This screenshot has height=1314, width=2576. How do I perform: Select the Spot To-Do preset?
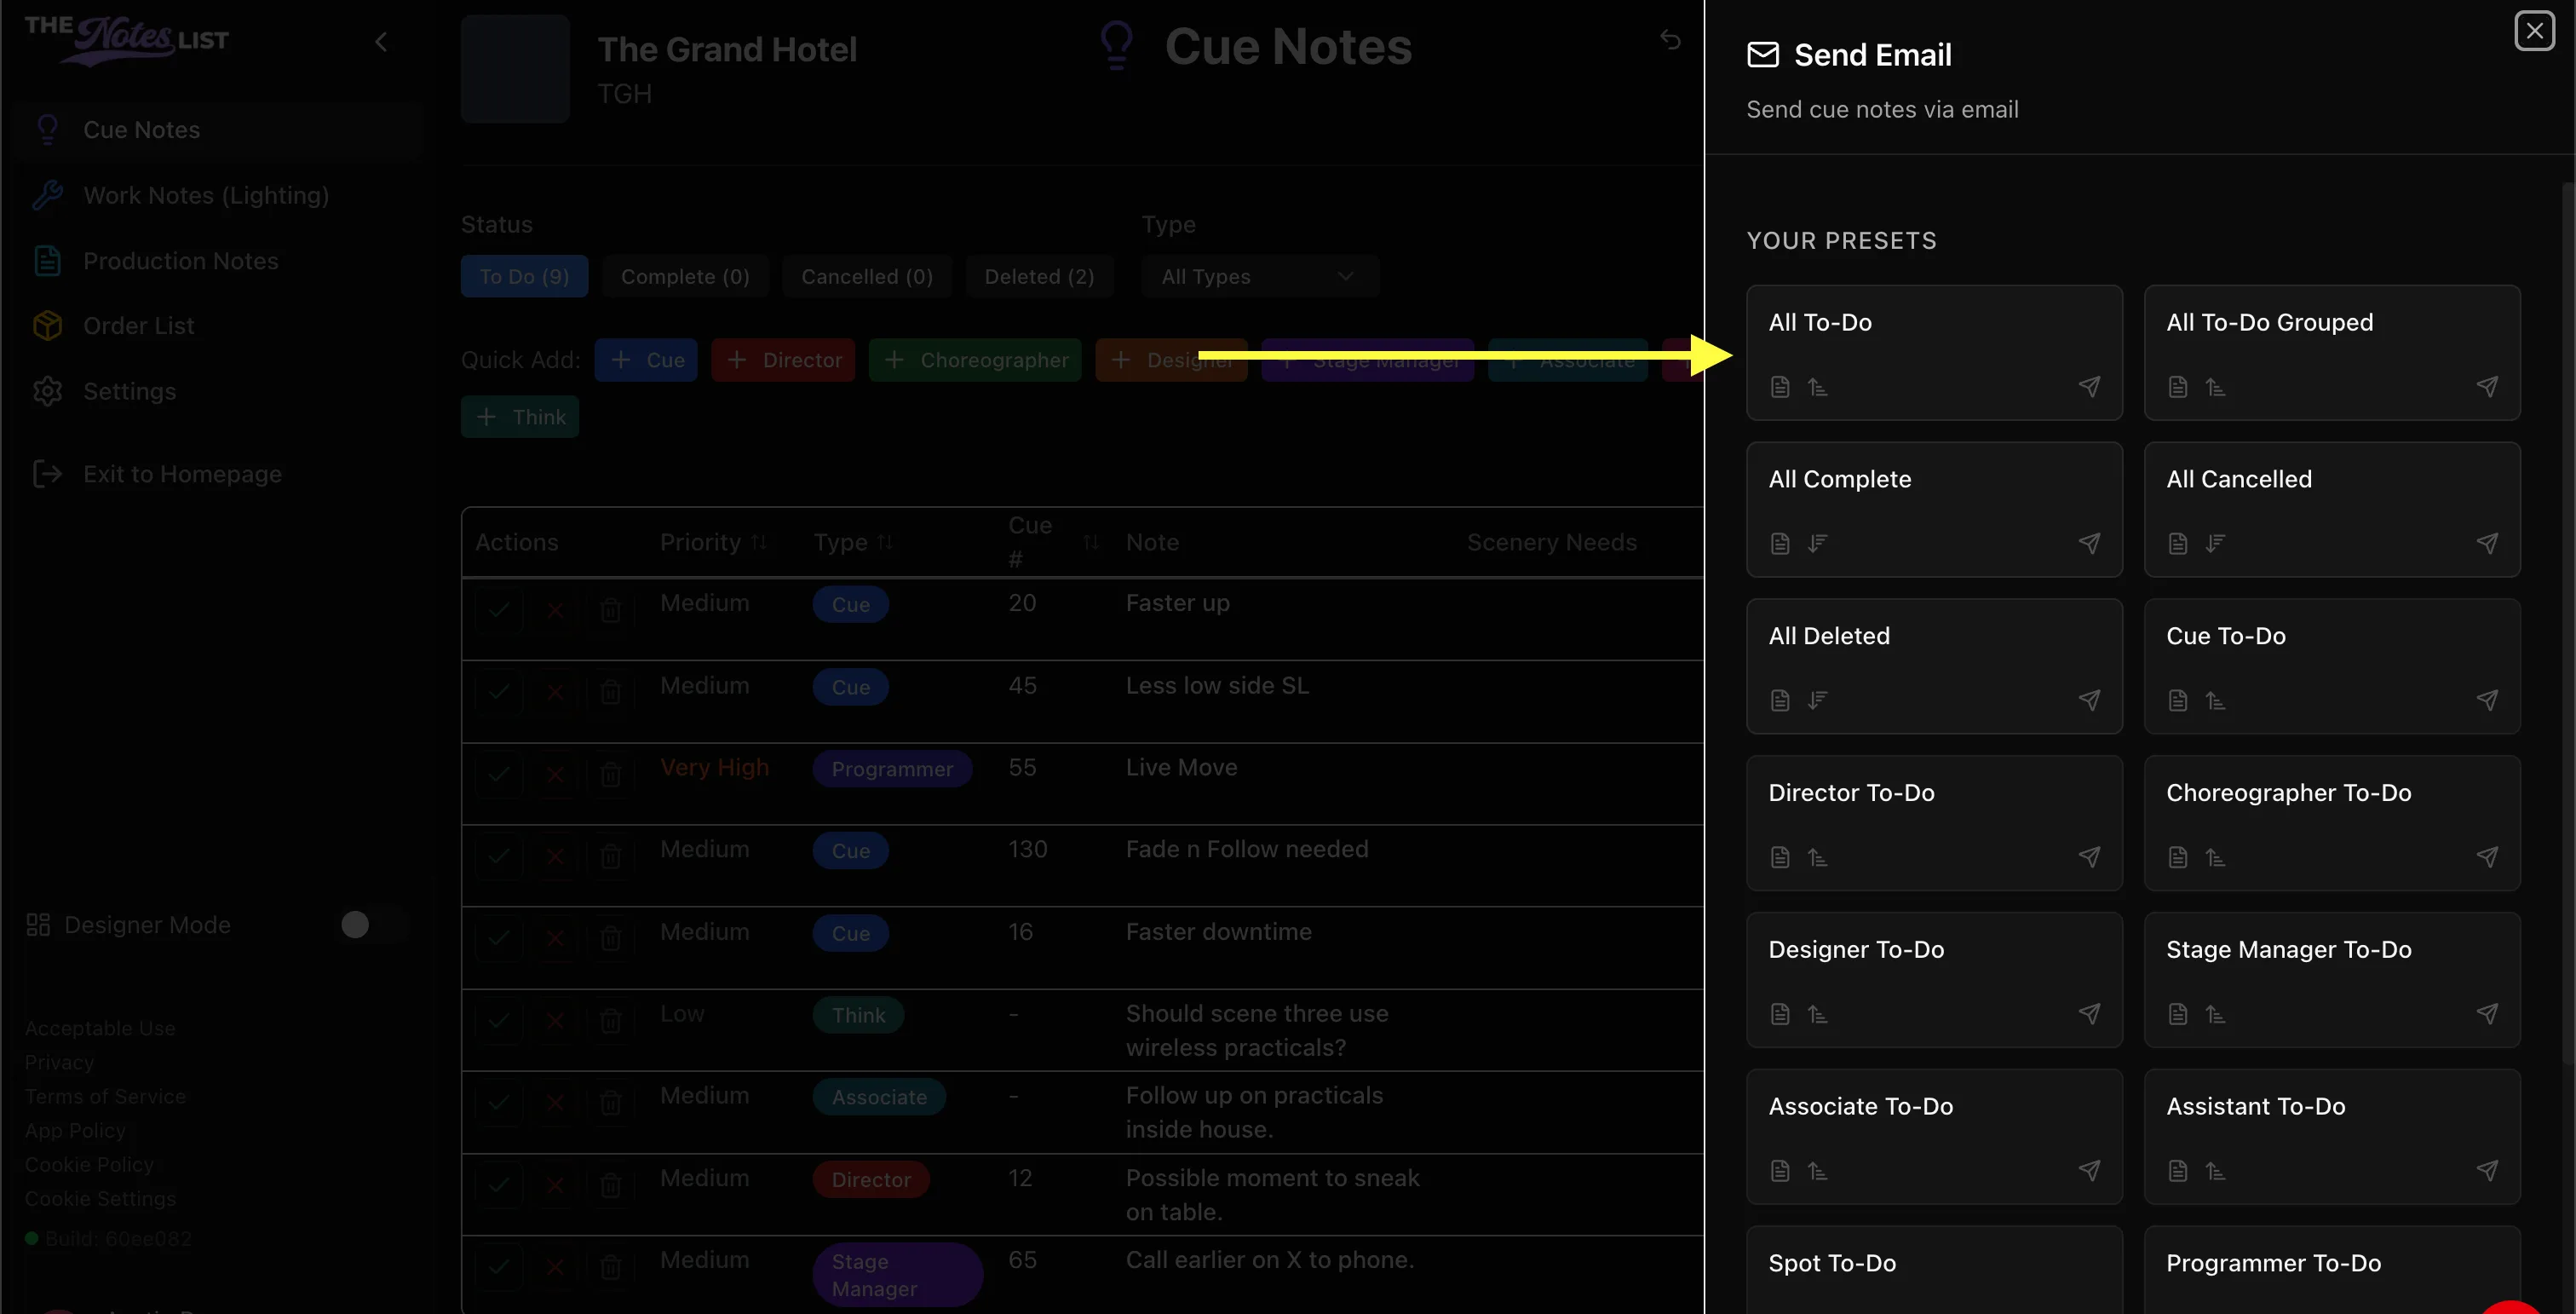click(1934, 1270)
